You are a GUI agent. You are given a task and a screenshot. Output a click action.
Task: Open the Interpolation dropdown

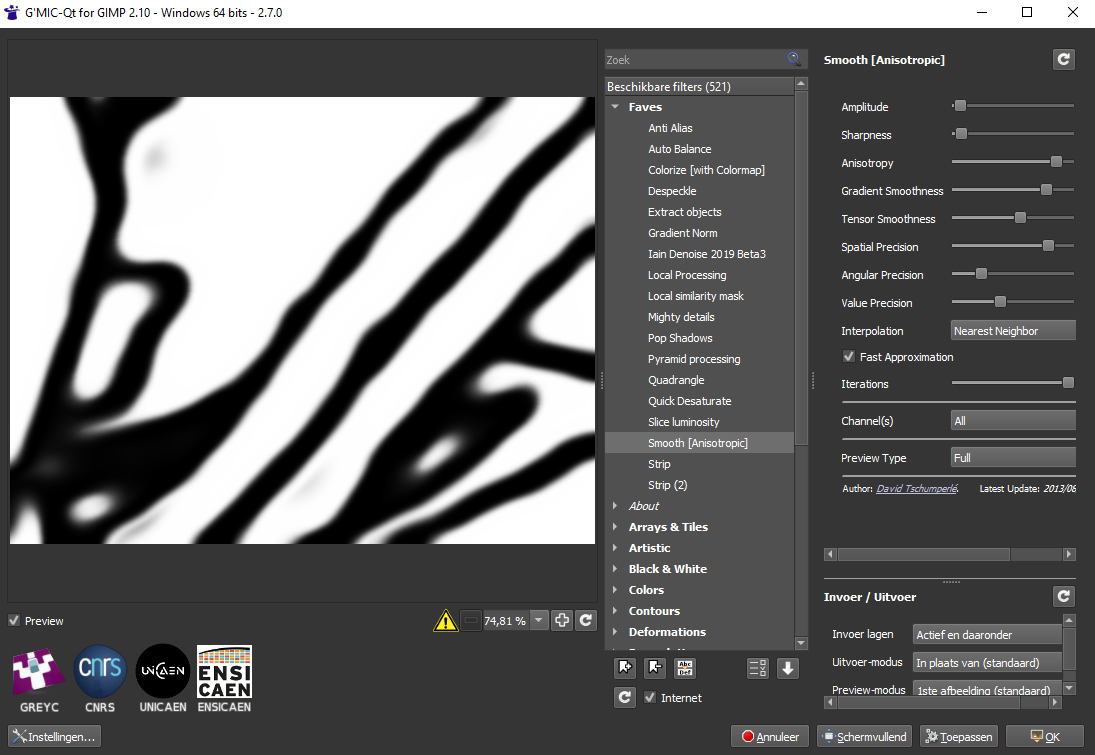pos(1013,330)
